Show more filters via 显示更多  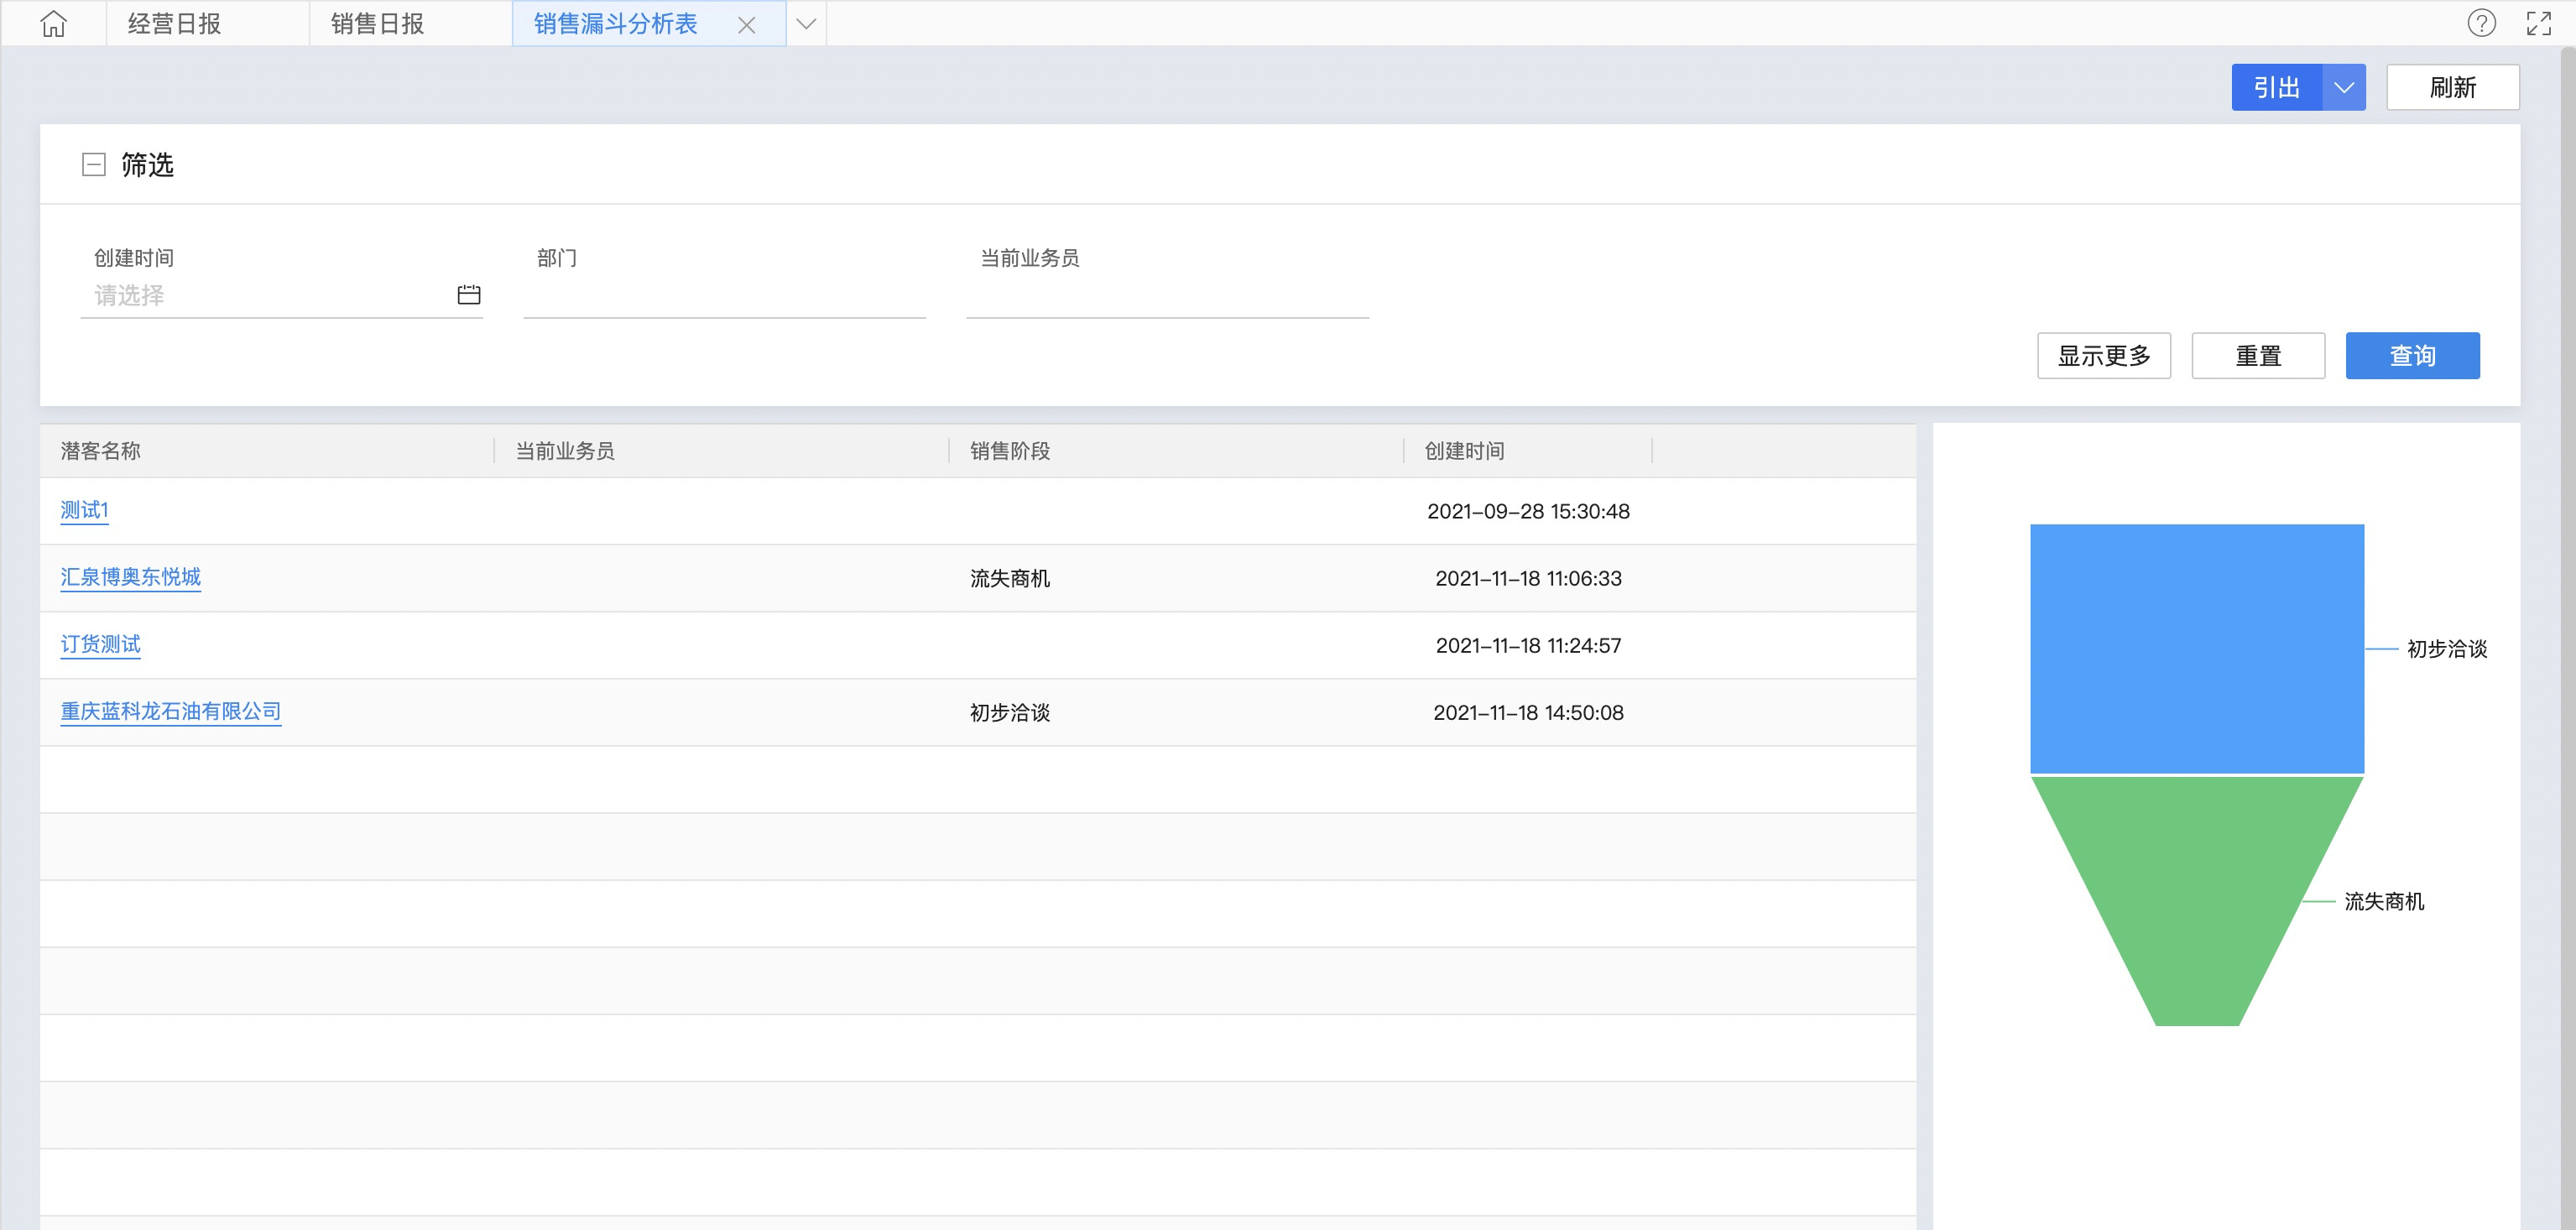pyautogui.click(x=2103, y=356)
